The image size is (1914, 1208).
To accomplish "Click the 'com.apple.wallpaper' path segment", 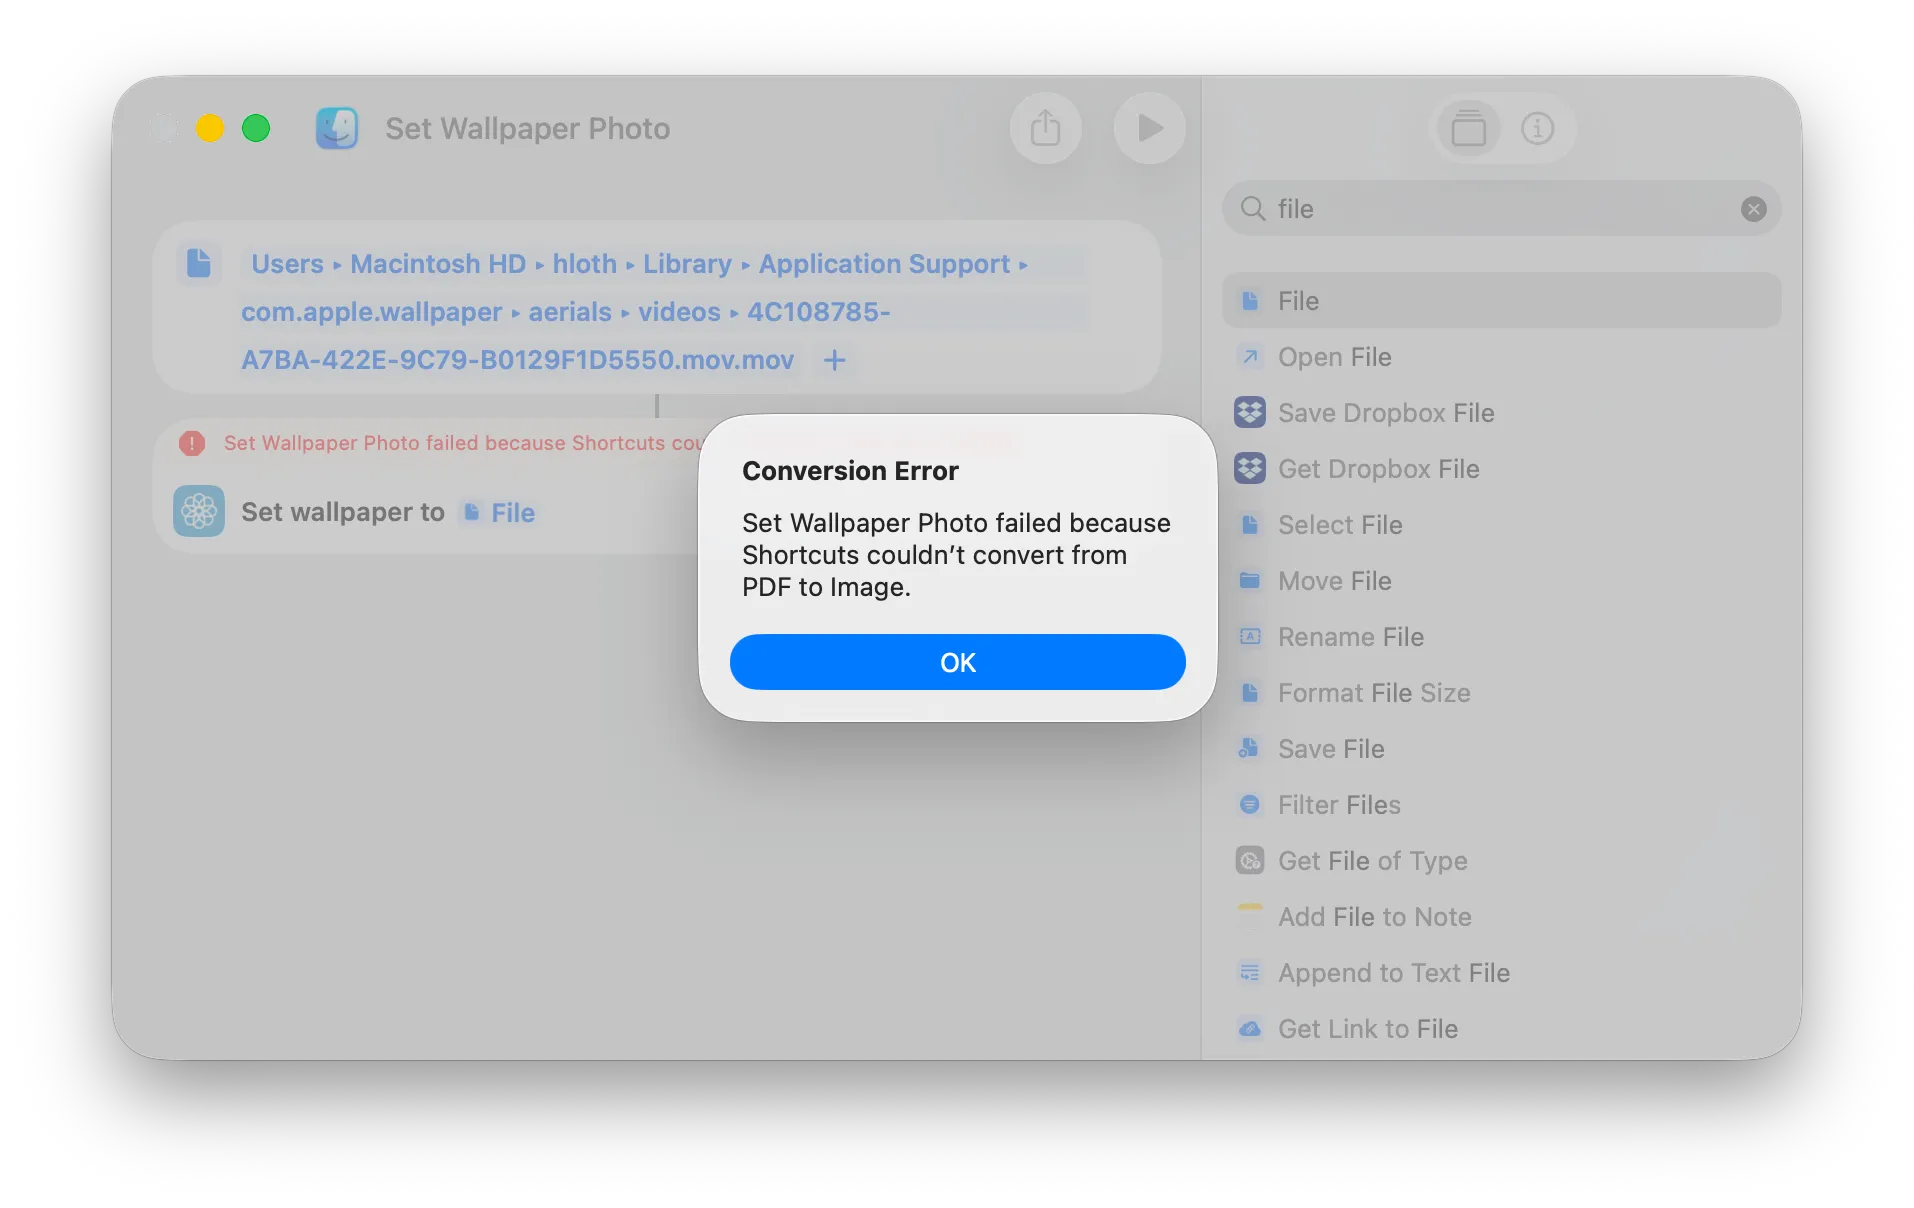I will [x=371, y=312].
